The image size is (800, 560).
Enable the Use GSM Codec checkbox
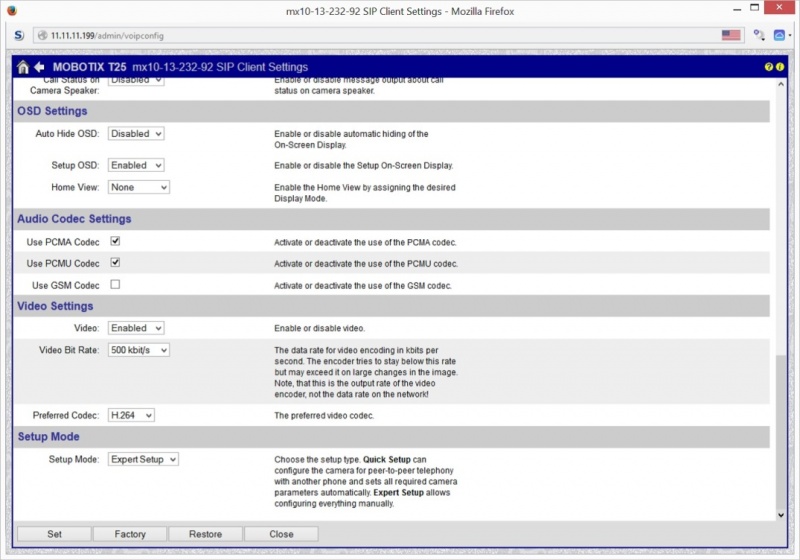(115, 285)
